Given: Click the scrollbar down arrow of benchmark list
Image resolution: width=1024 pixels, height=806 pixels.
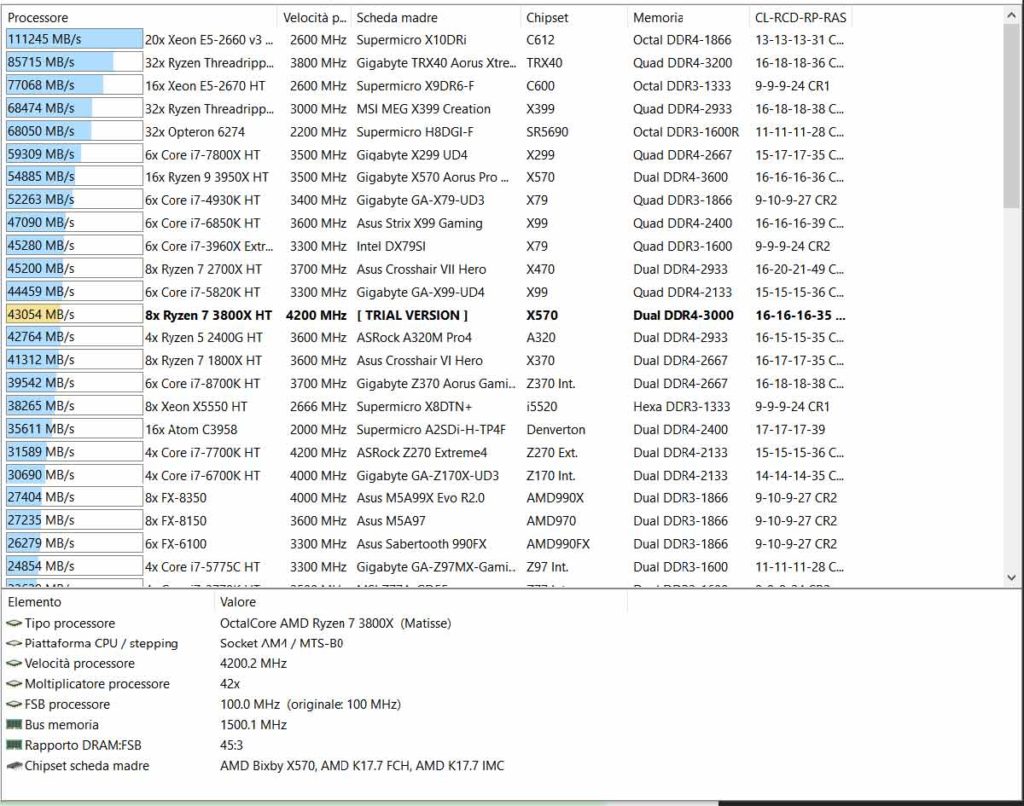Looking at the screenshot, I should click(x=1010, y=578).
